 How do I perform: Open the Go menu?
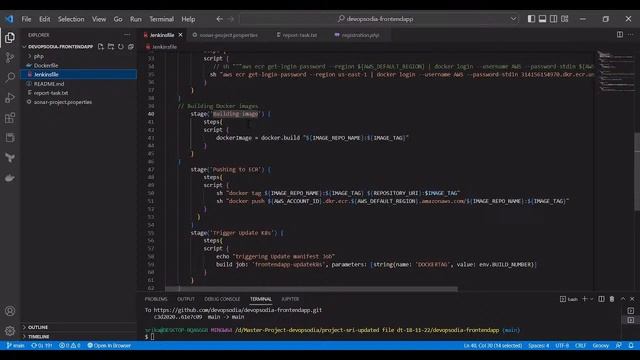(x=118, y=19)
